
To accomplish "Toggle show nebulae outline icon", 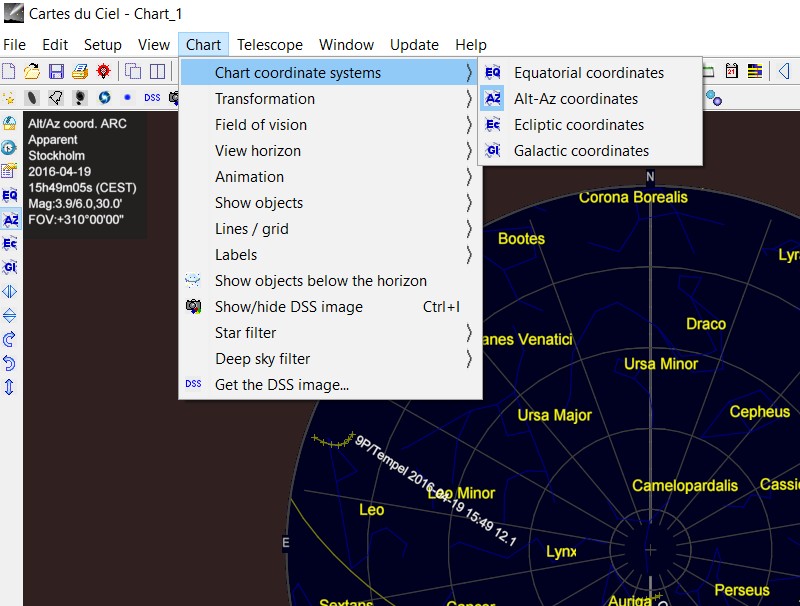I will click(x=80, y=97).
